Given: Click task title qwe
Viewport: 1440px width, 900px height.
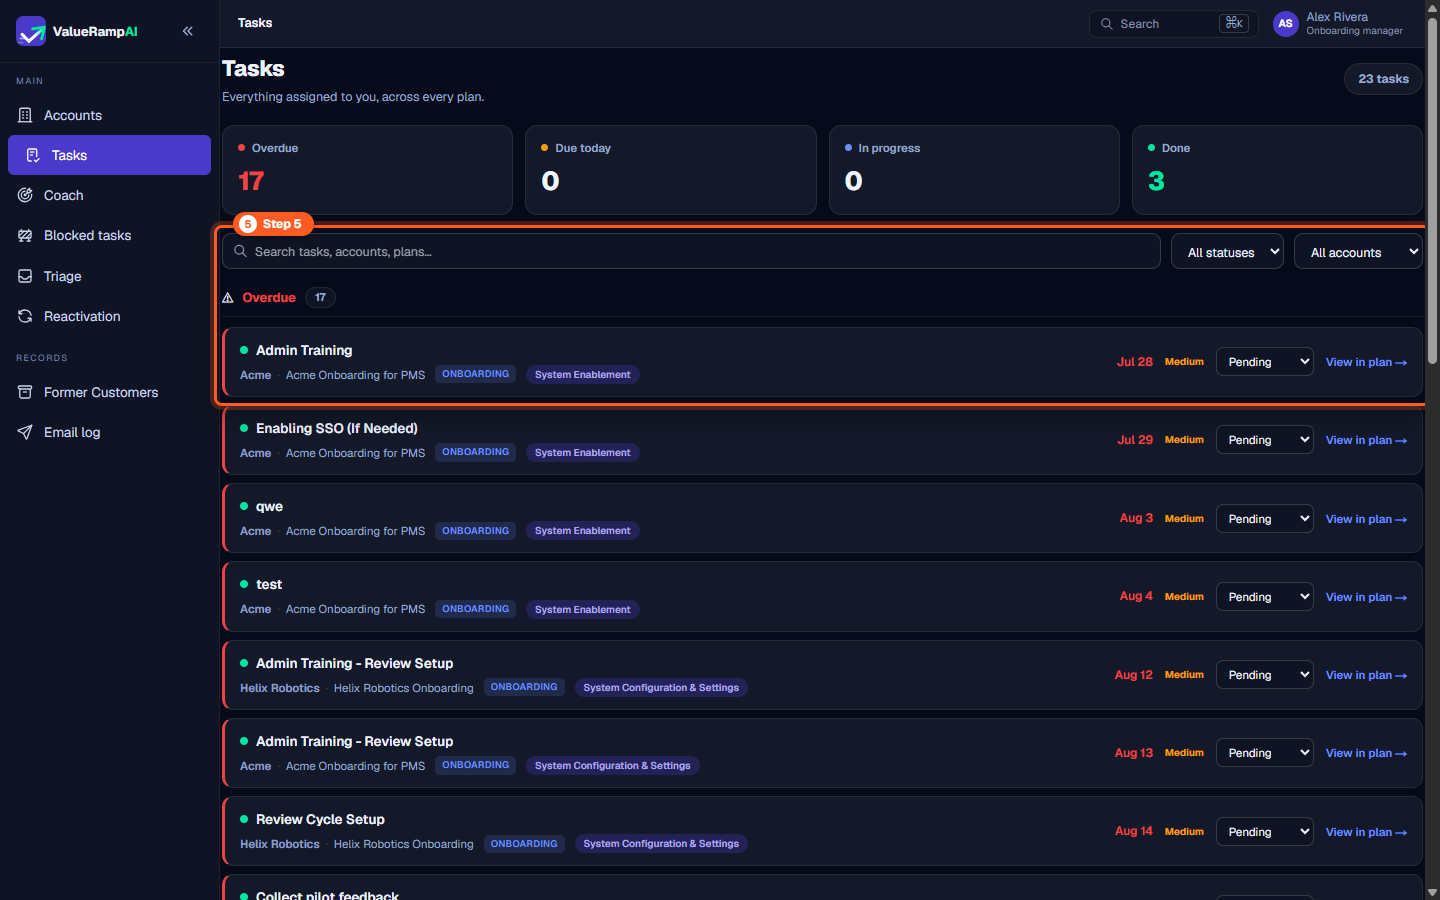Looking at the screenshot, I should click(x=269, y=506).
